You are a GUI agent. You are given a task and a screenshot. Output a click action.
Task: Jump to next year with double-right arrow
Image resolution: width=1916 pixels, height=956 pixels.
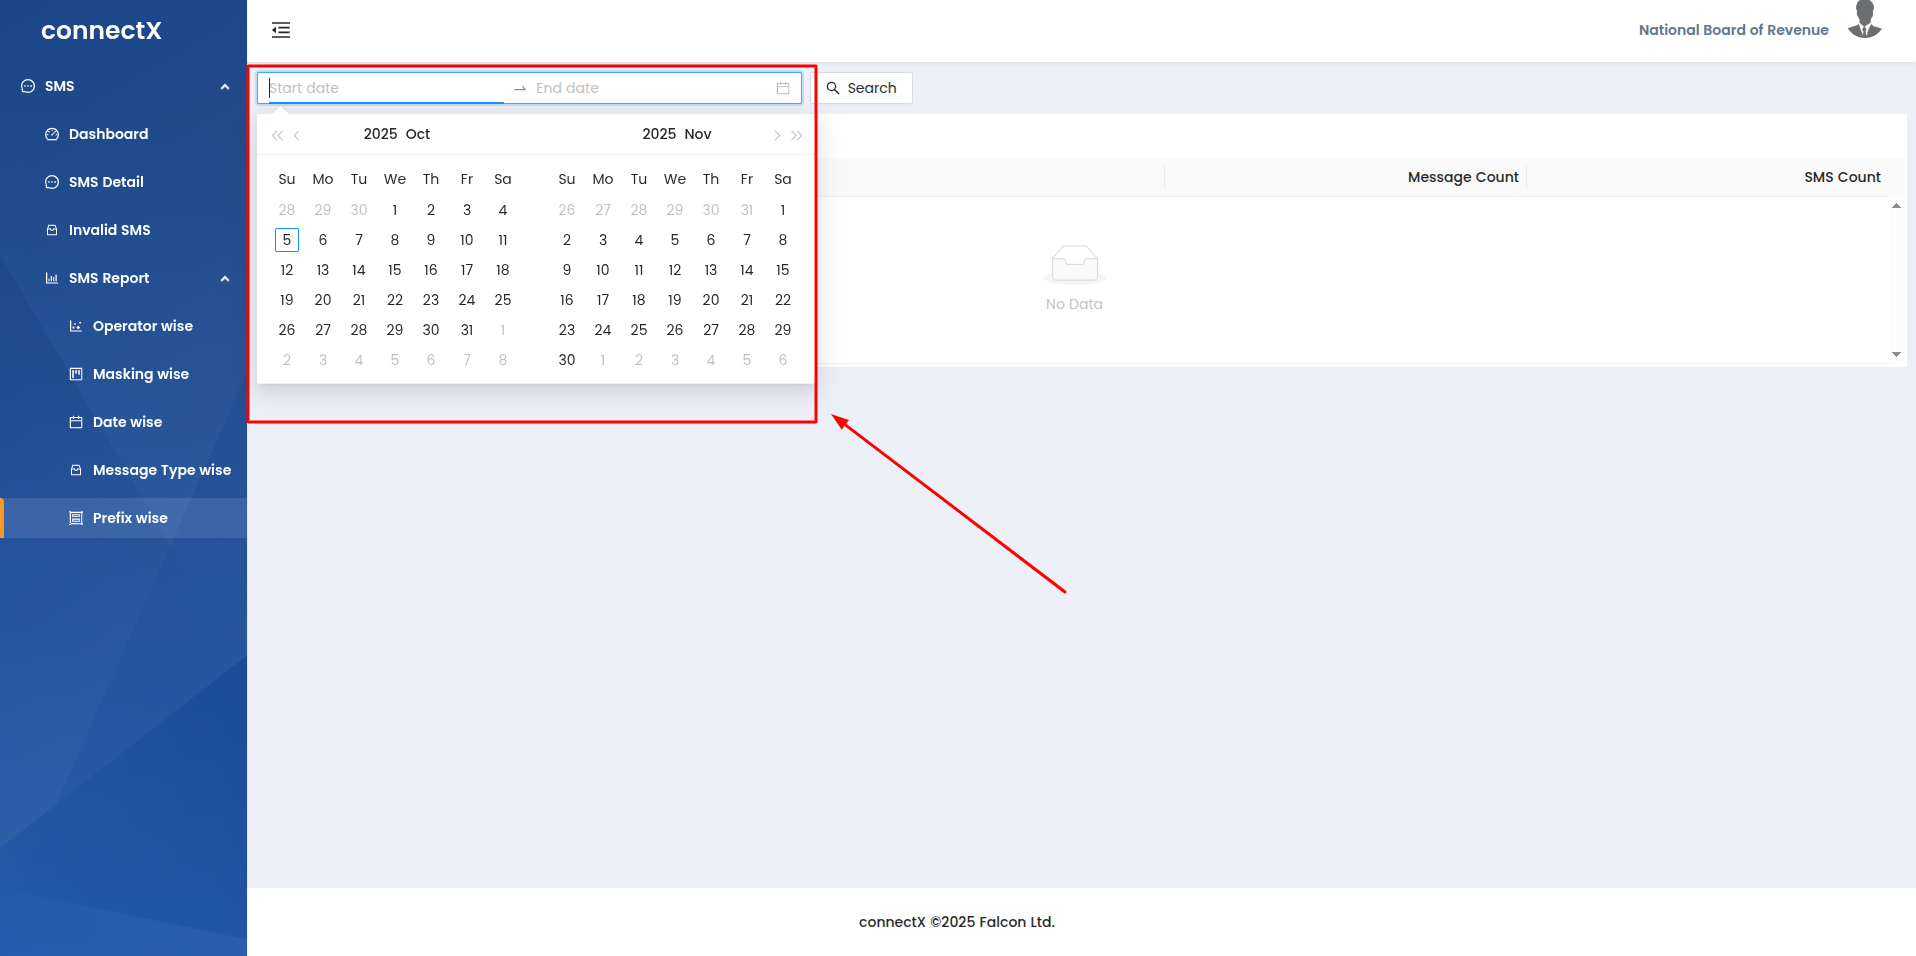tap(797, 135)
